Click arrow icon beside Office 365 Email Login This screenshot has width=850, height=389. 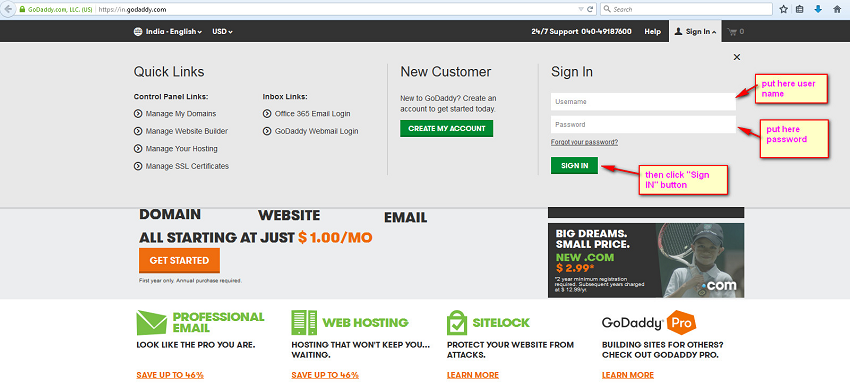coord(267,114)
